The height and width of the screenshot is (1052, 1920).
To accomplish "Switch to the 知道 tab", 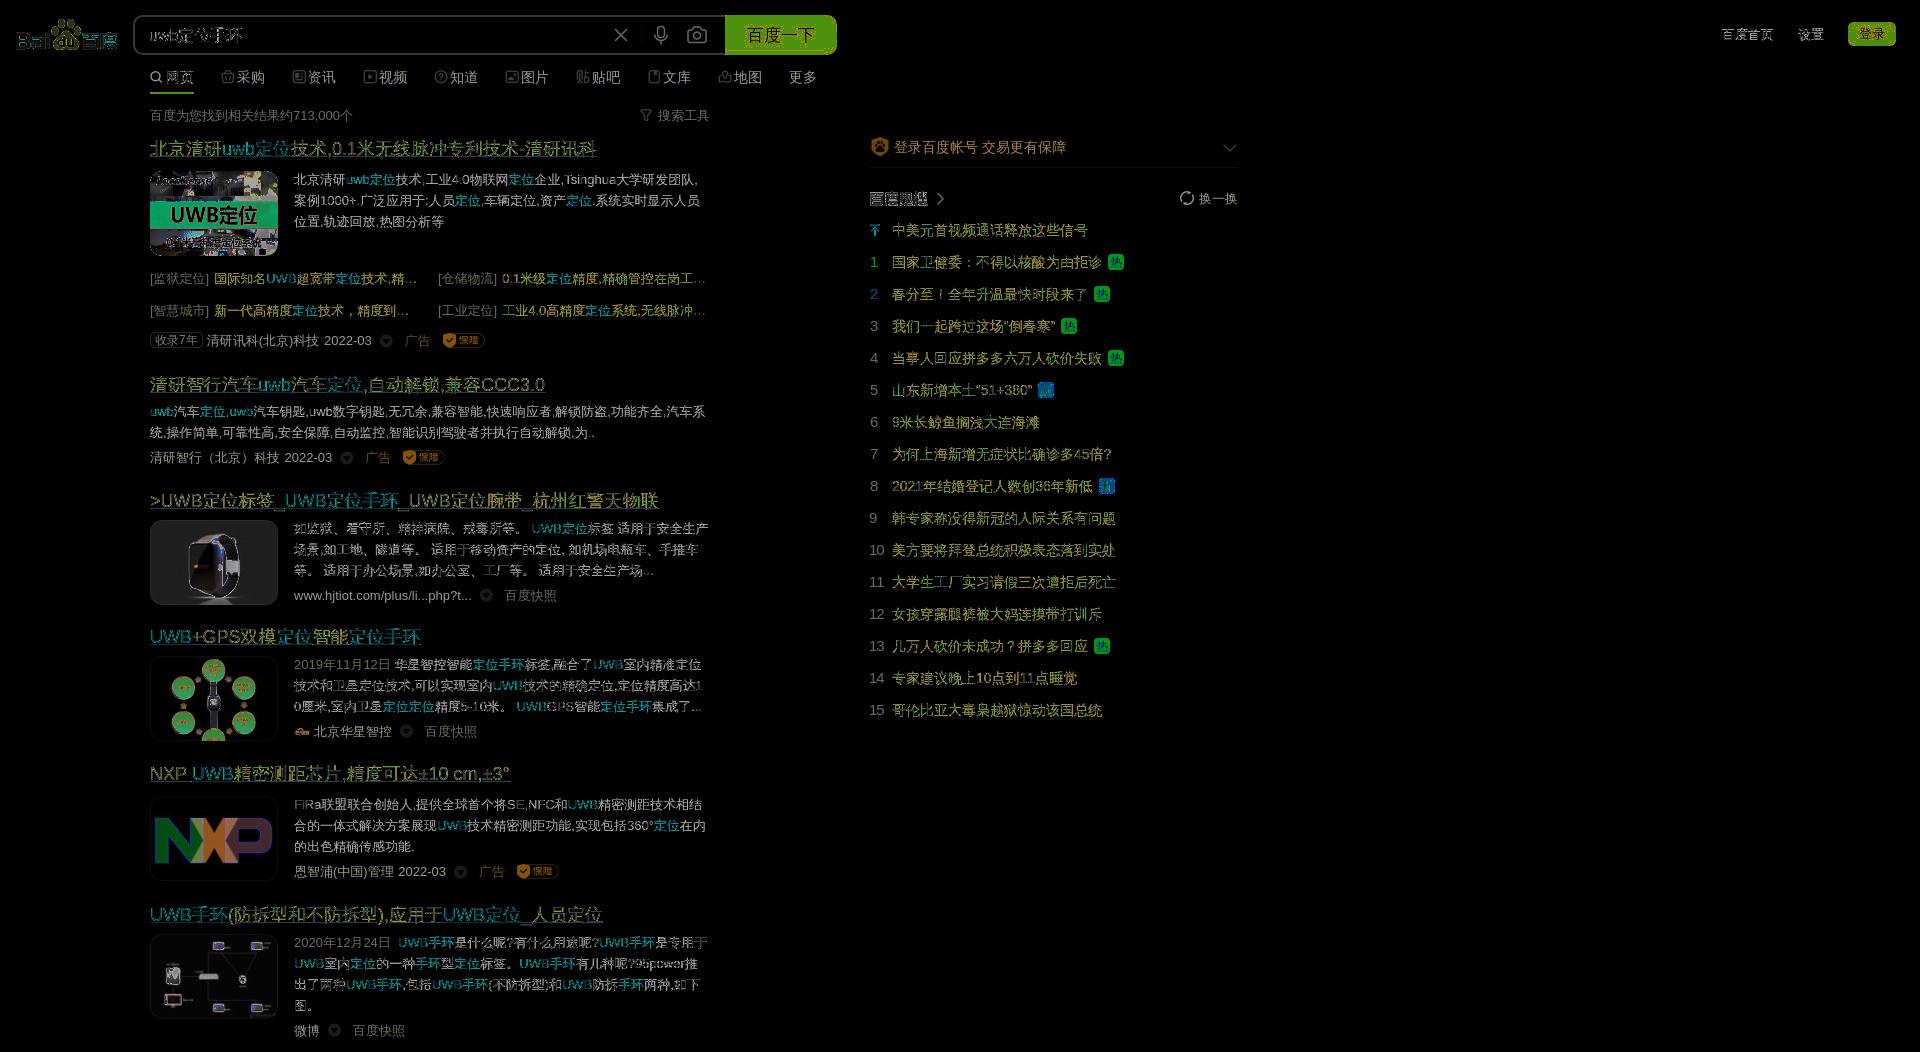I will pos(456,77).
